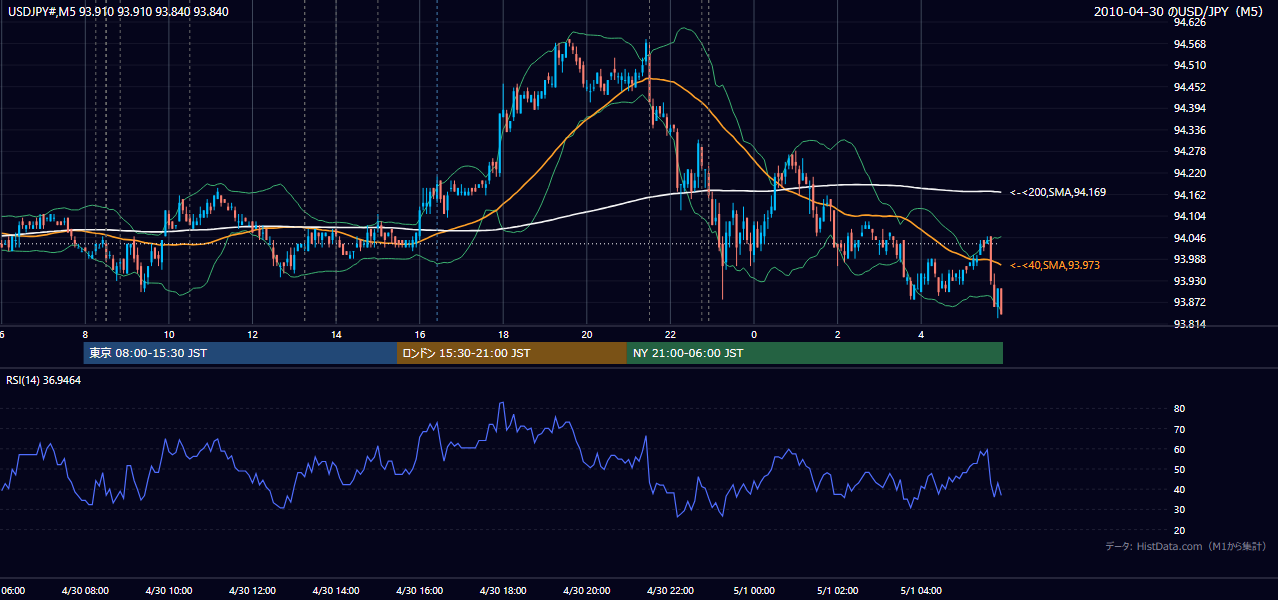
Task: Click the RSI scale value 30
Action: (1179, 510)
